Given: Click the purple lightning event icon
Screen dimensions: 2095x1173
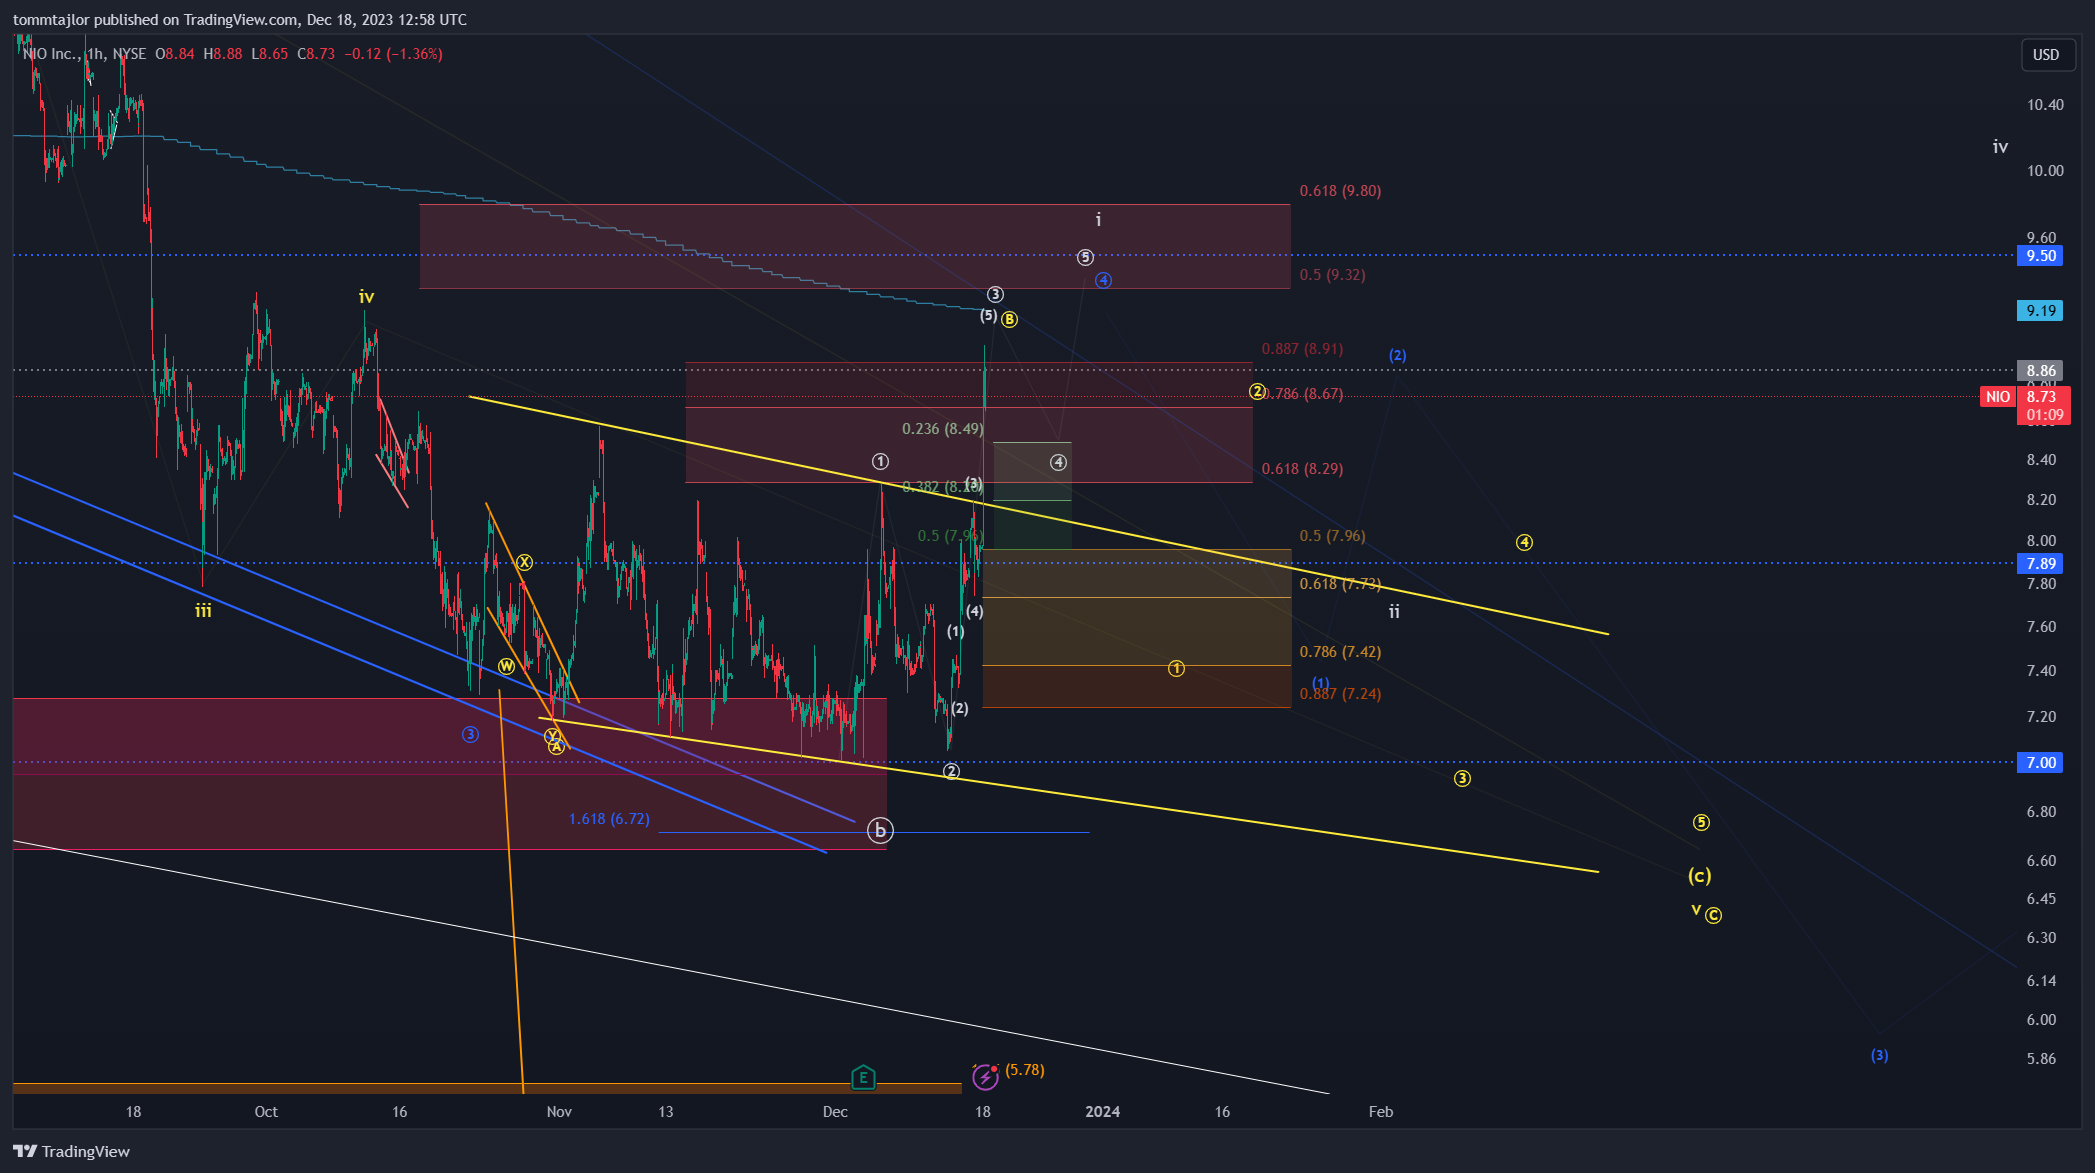Looking at the screenshot, I should tap(985, 1076).
